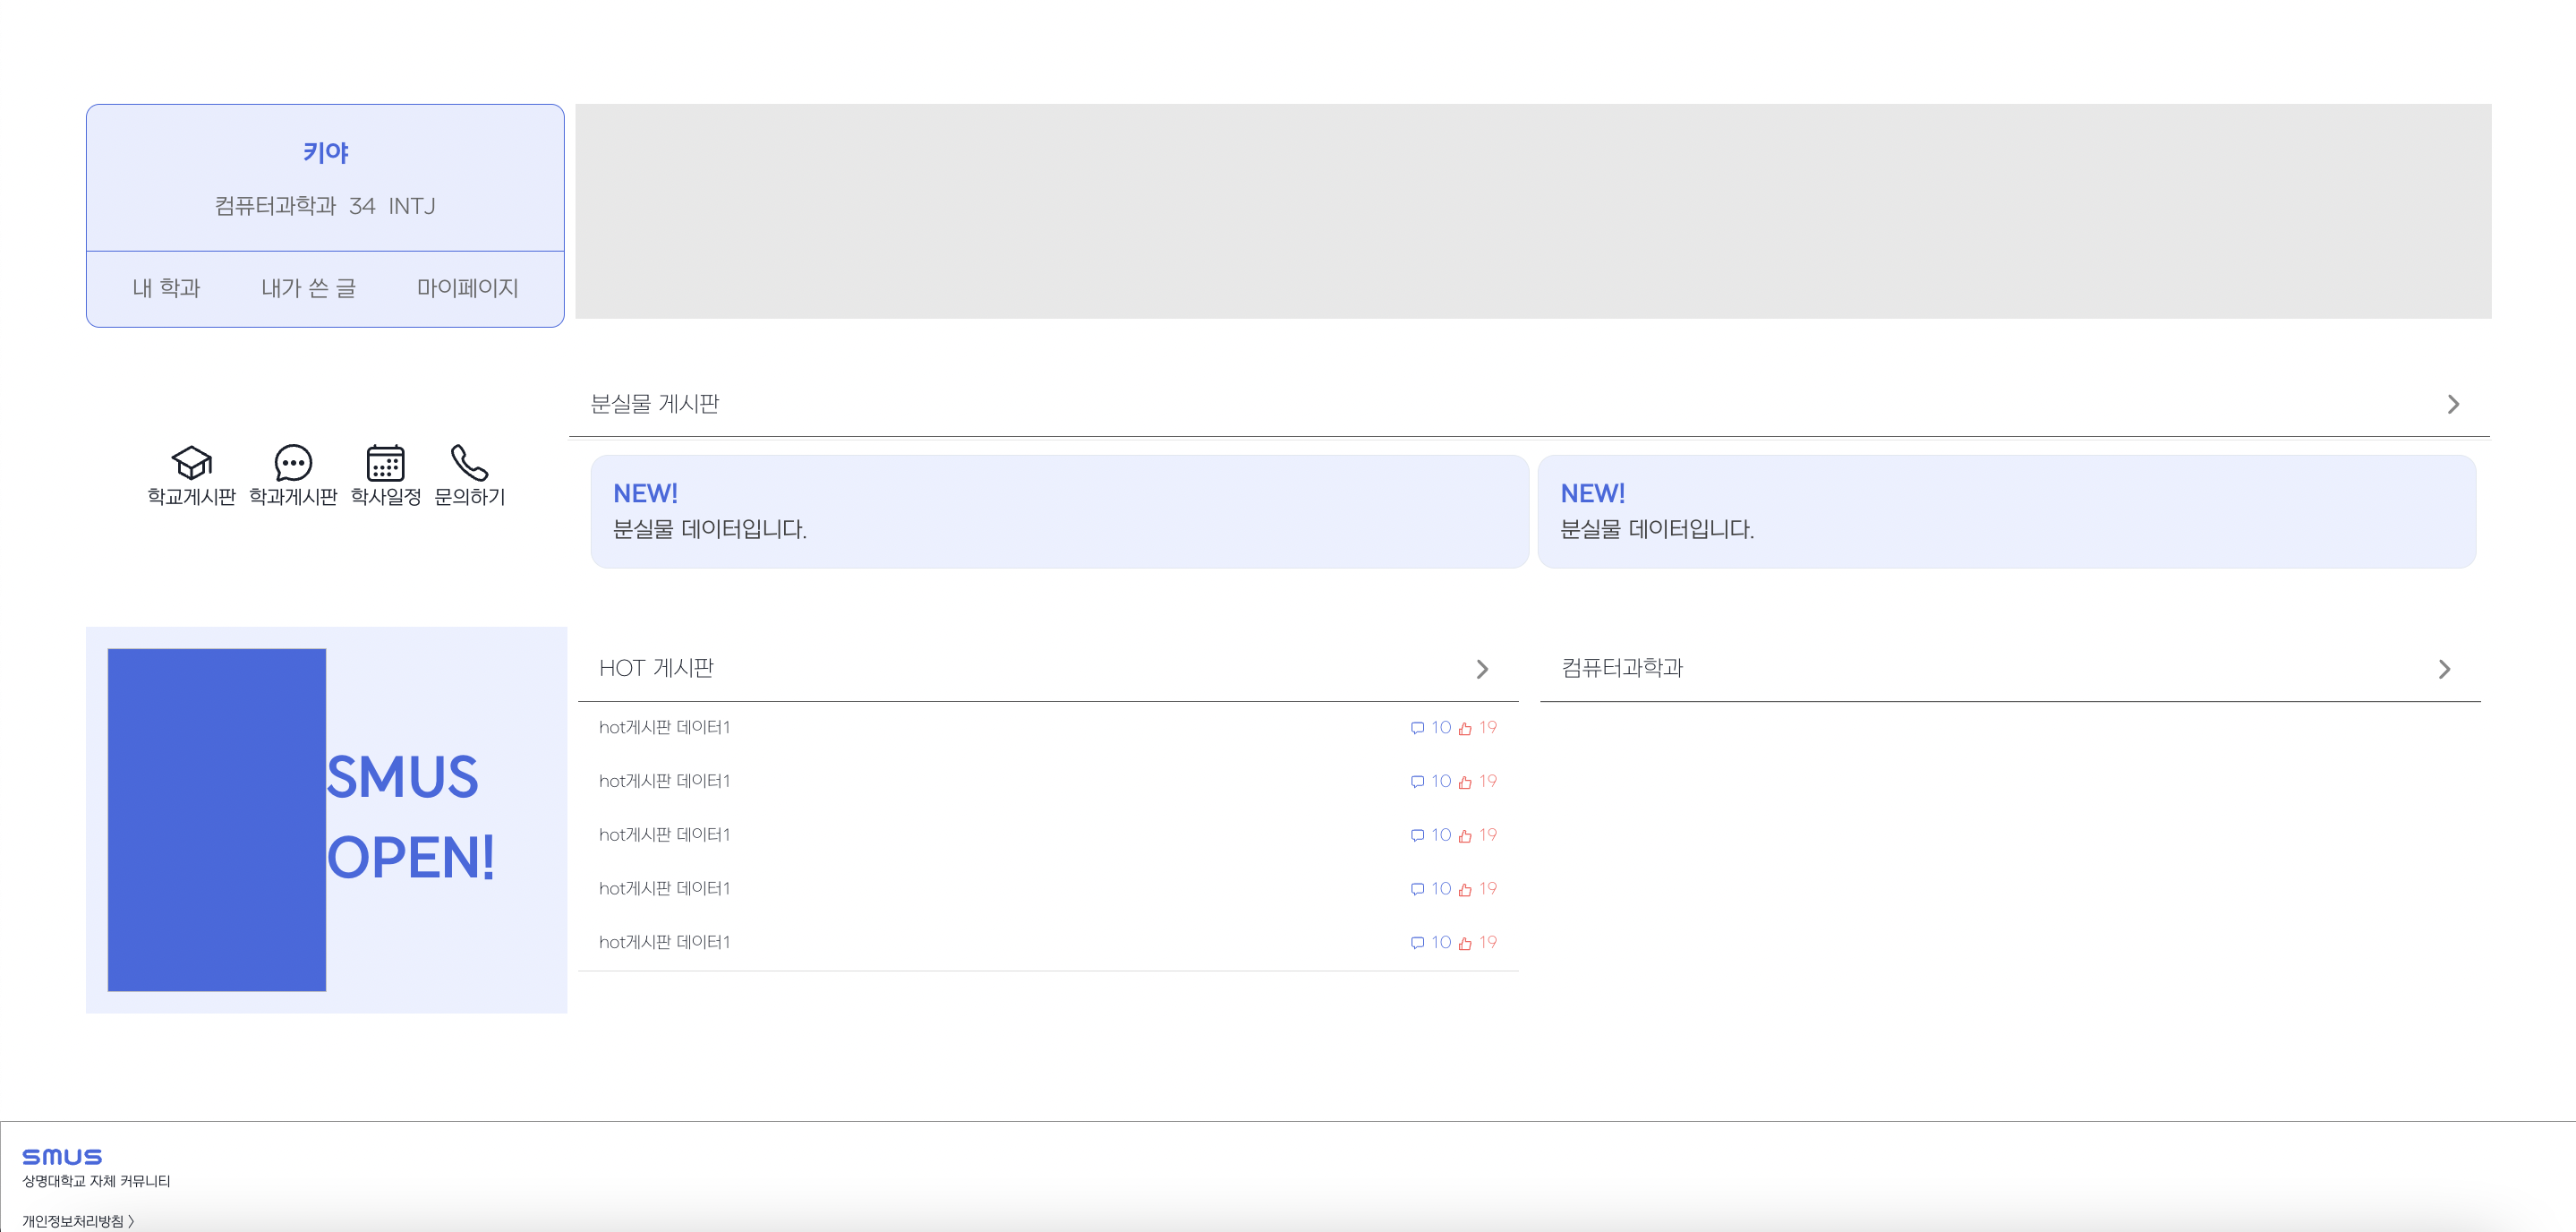Open the first hot게시판 데이터1 post
2576x1232 pixels.
(x=664, y=727)
